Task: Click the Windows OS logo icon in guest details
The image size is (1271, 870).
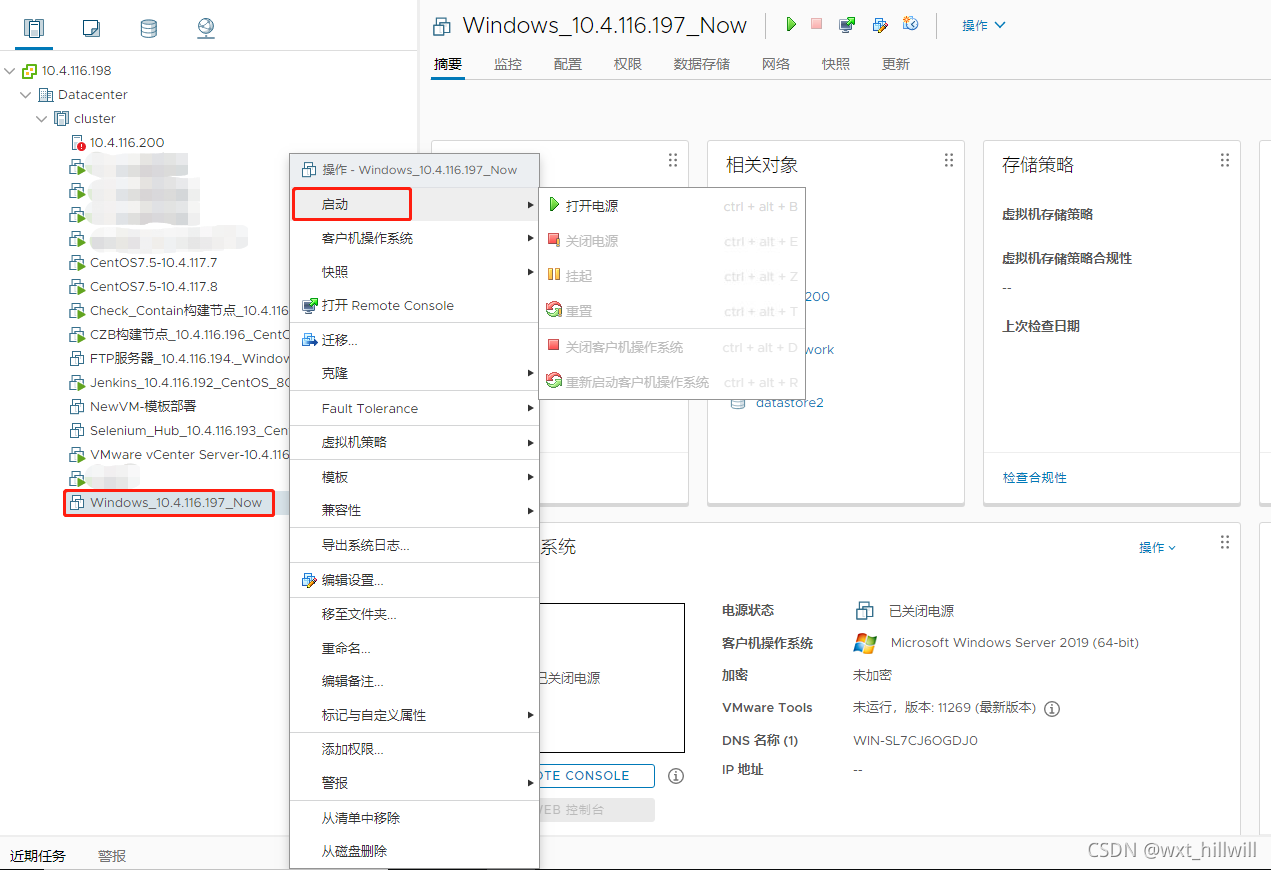Action: click(865, 643)
